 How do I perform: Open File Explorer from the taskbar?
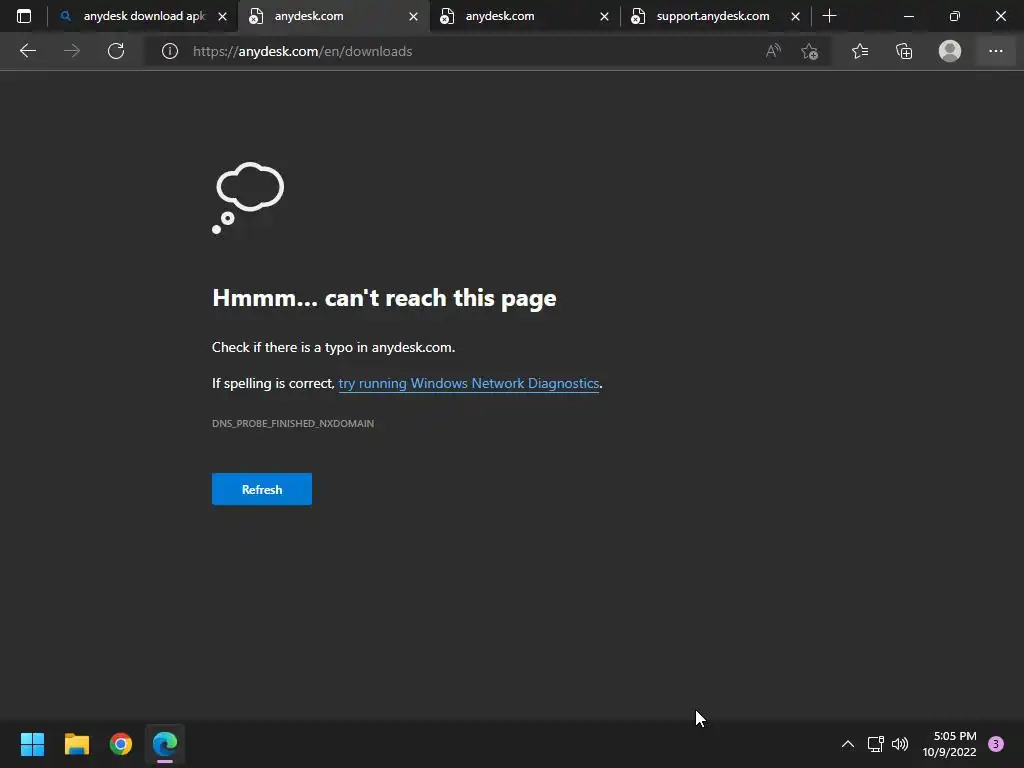tap(76, 744)
